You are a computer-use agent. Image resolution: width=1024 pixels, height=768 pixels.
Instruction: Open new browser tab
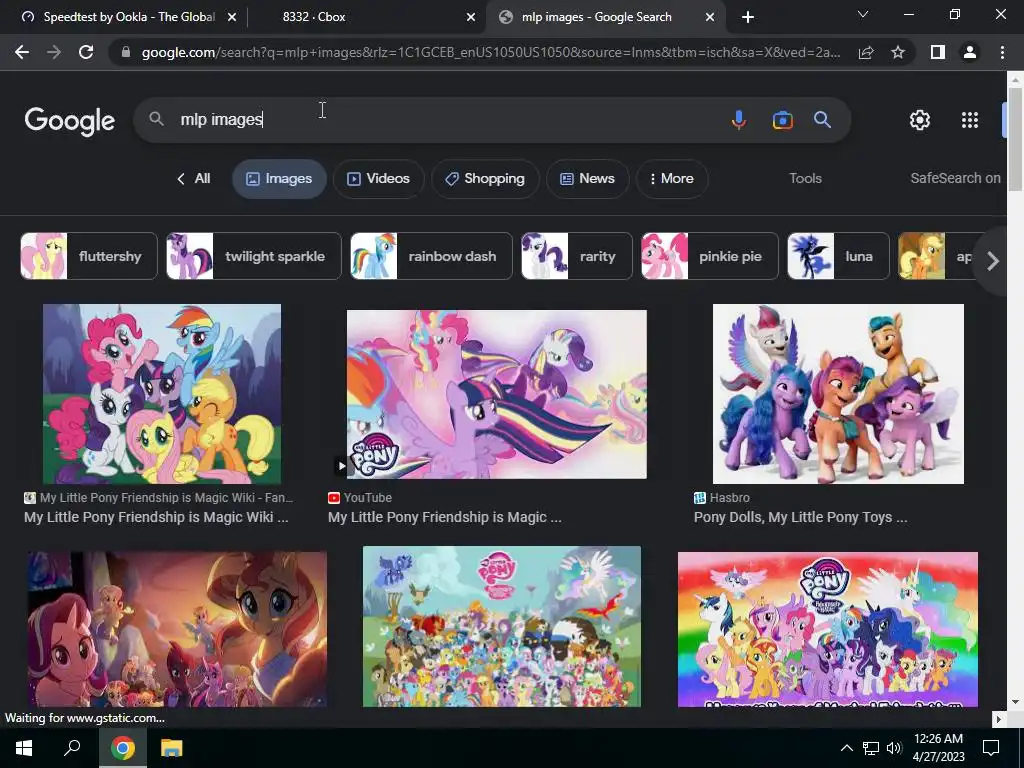click(748, 17)
